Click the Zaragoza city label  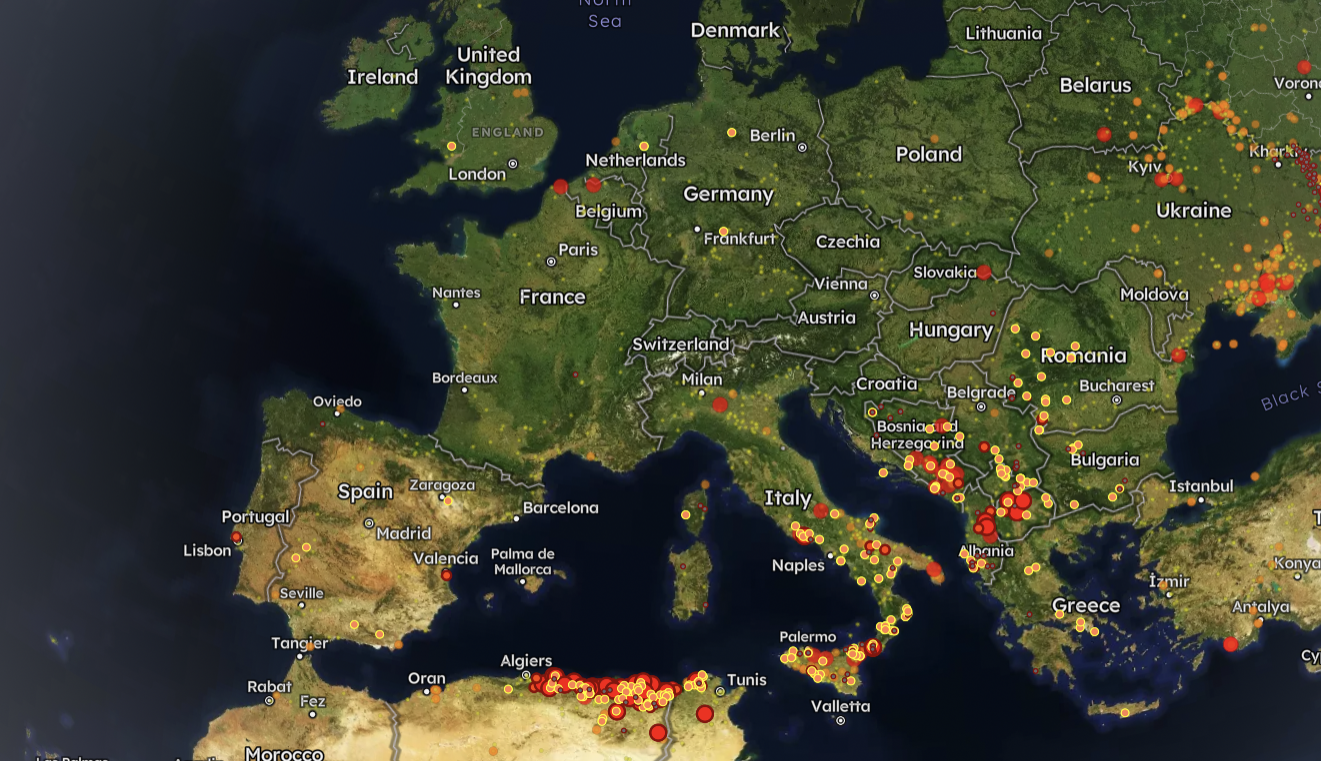click(441, 486)
